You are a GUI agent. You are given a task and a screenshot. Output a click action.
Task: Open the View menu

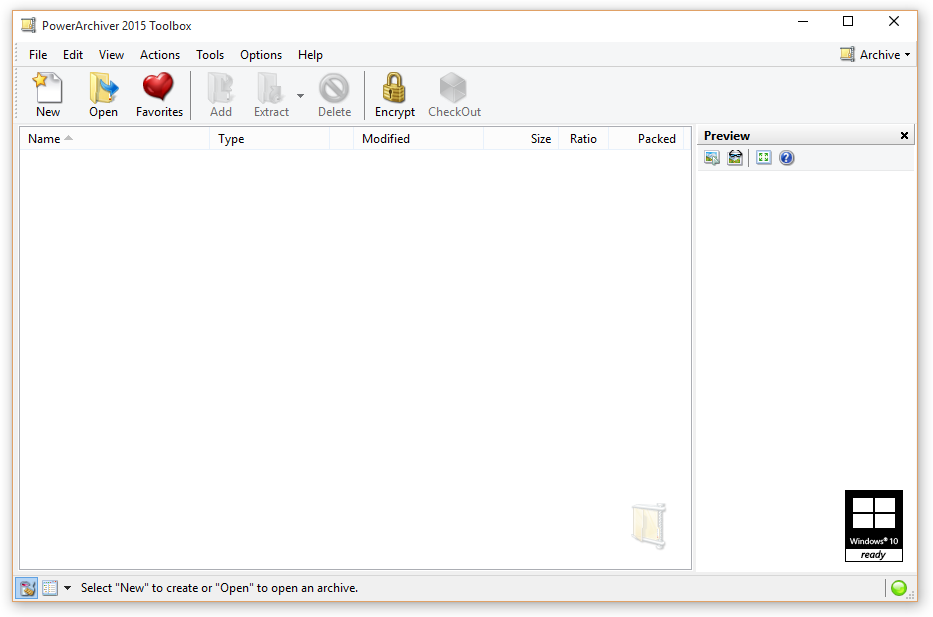(111, 55)
